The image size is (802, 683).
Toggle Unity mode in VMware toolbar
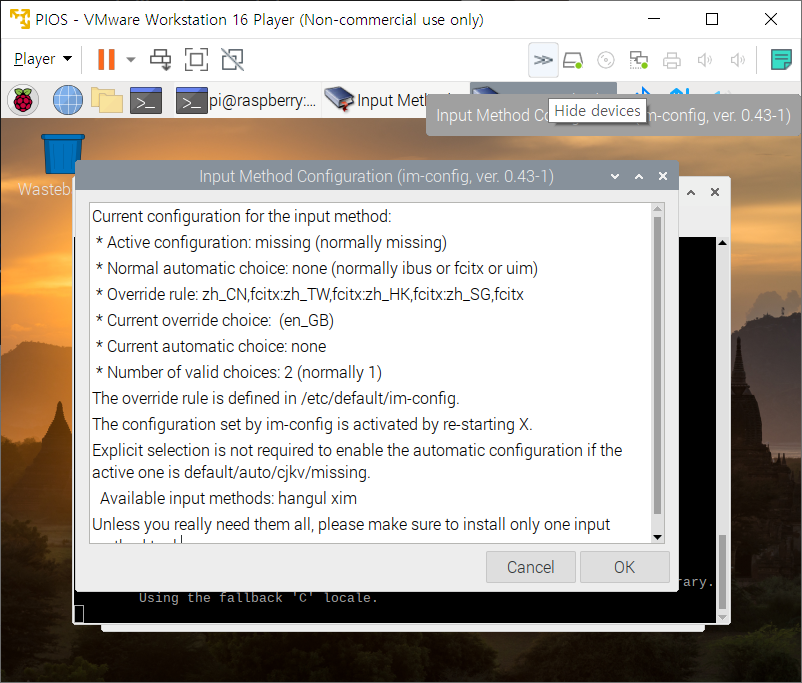point(232,60)
